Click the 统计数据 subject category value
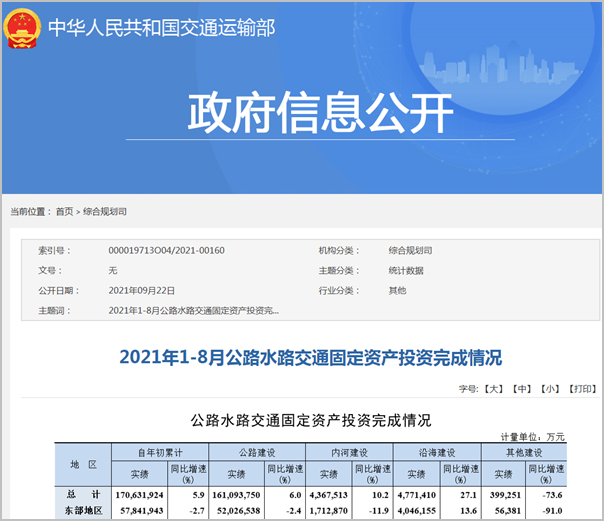Image resolution: width=604 pixels, height=521 pixels. [406, 270]
